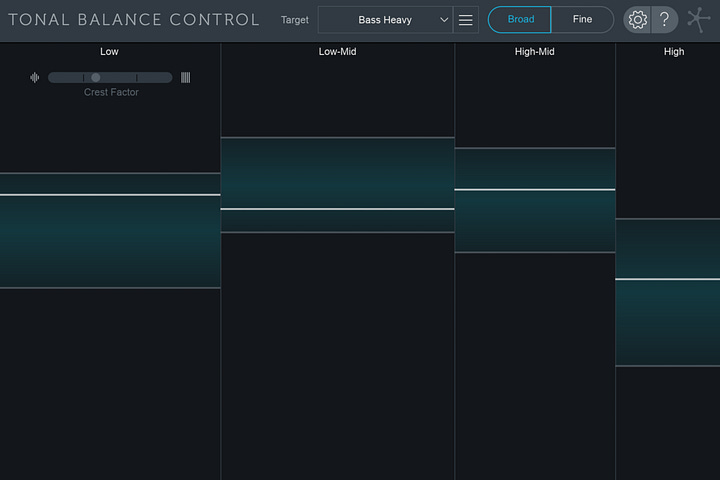720x480 pixels.
Task: Click the Tonal Balance Control title
Action: tap(134, 20)
